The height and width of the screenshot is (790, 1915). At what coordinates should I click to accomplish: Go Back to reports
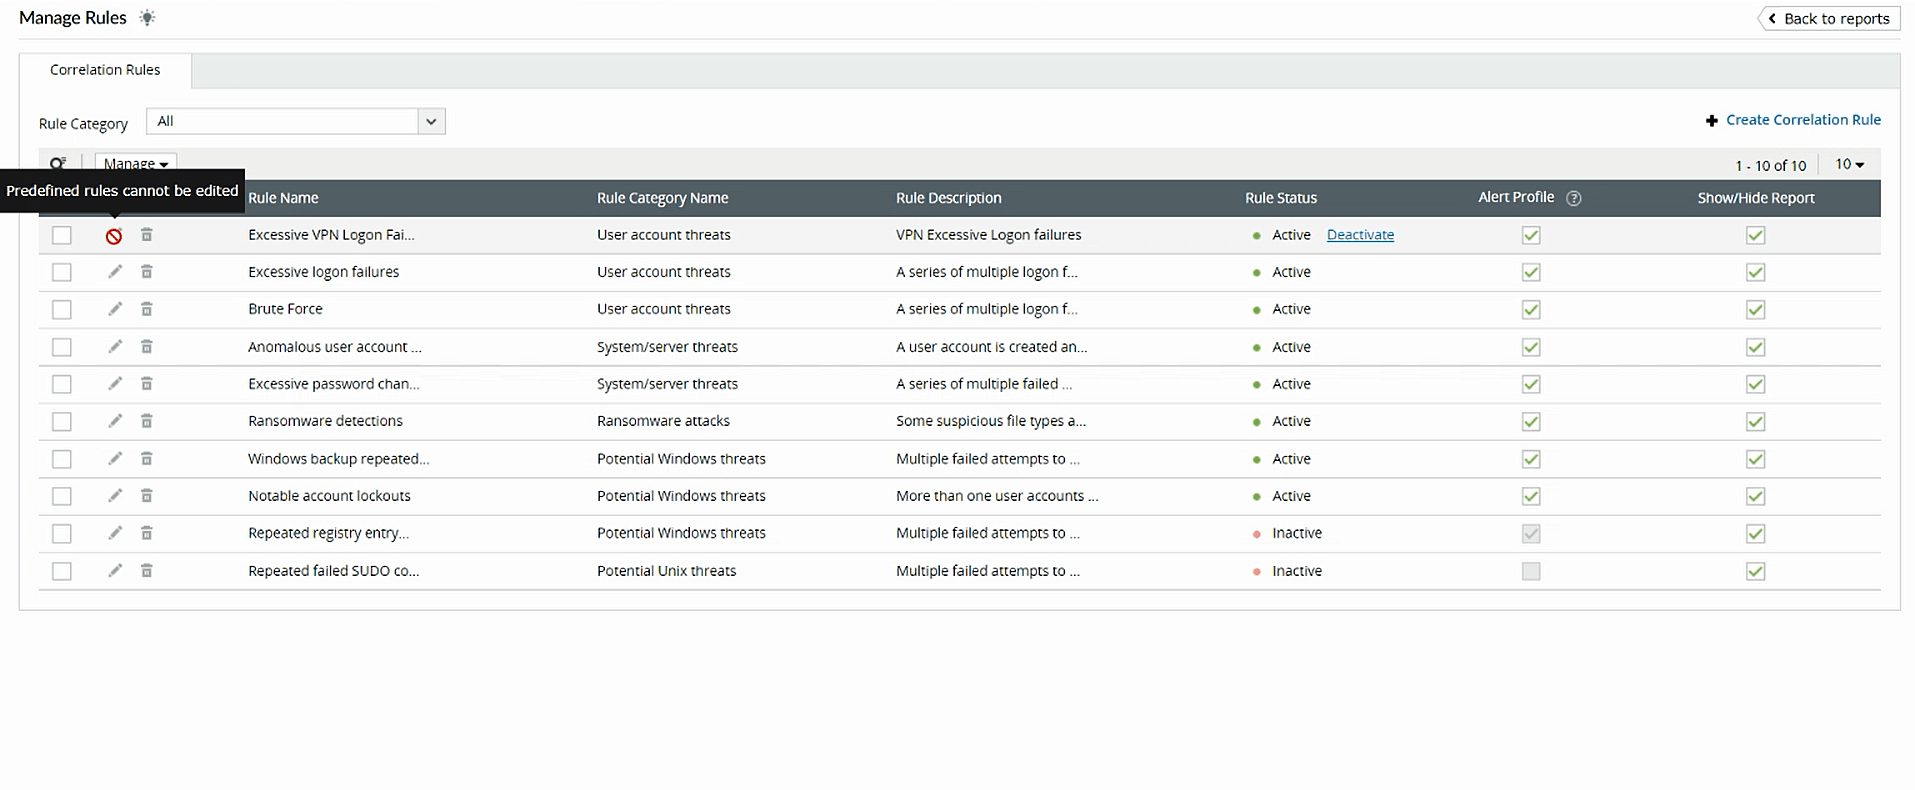coord(1828,18)
